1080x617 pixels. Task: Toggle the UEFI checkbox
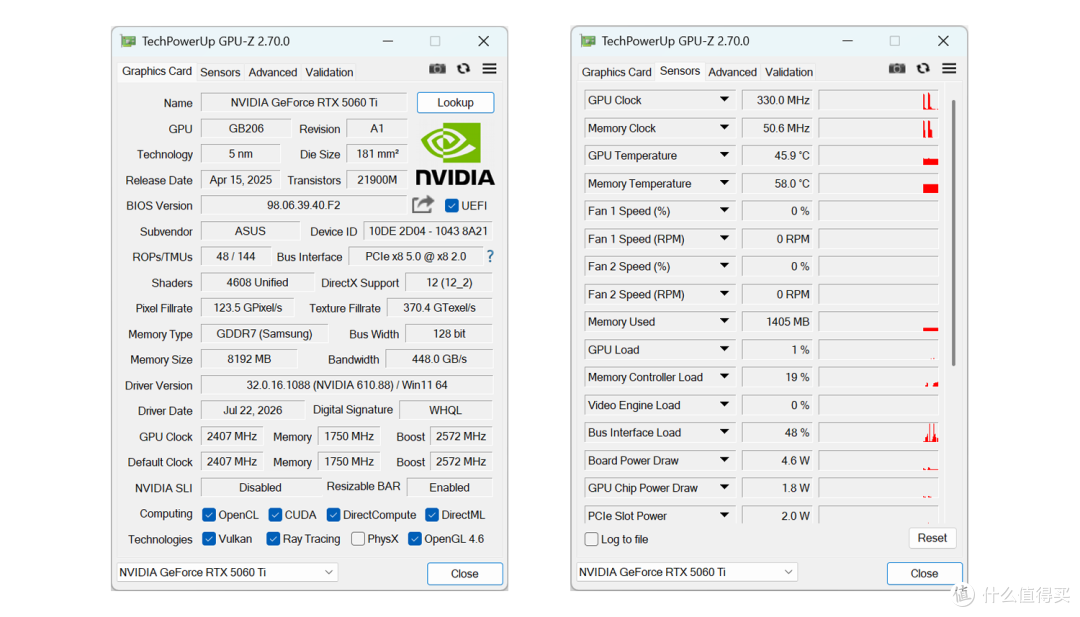(x=452, y=205)
